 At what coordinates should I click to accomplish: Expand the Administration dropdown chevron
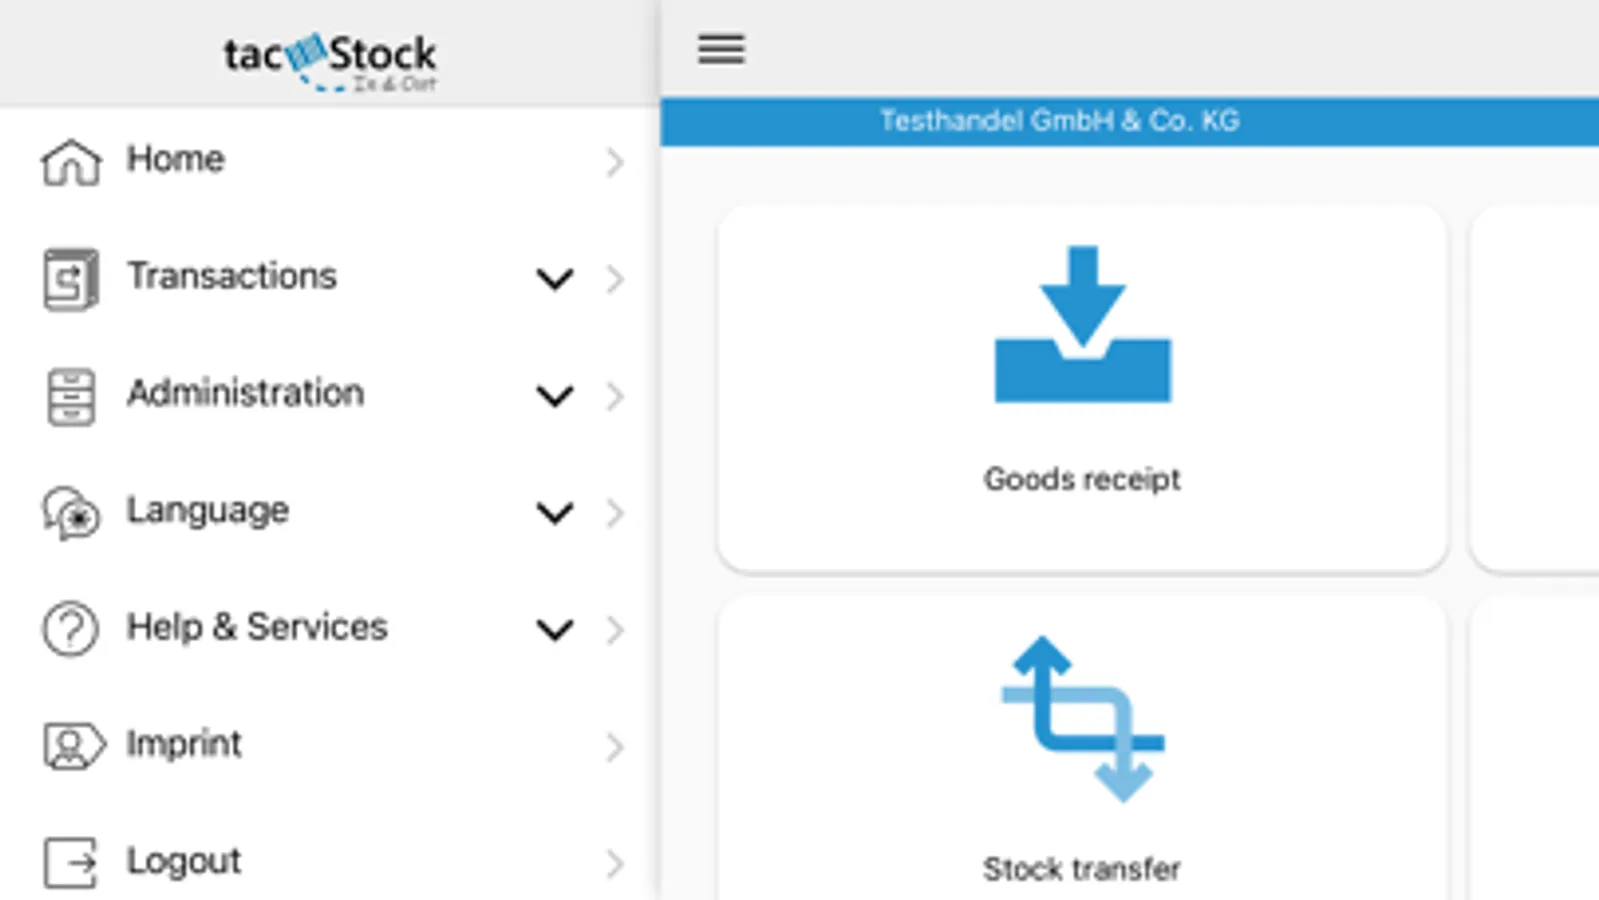(x=555, y=396)
